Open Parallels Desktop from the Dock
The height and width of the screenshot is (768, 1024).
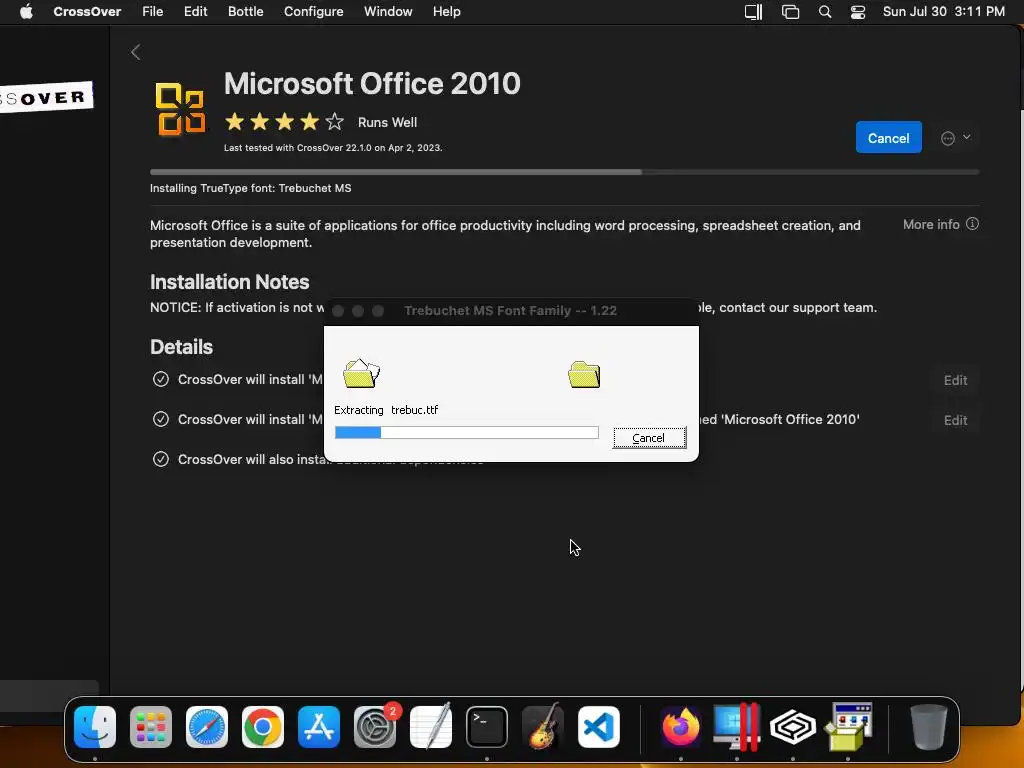click(x=737, y=726)
